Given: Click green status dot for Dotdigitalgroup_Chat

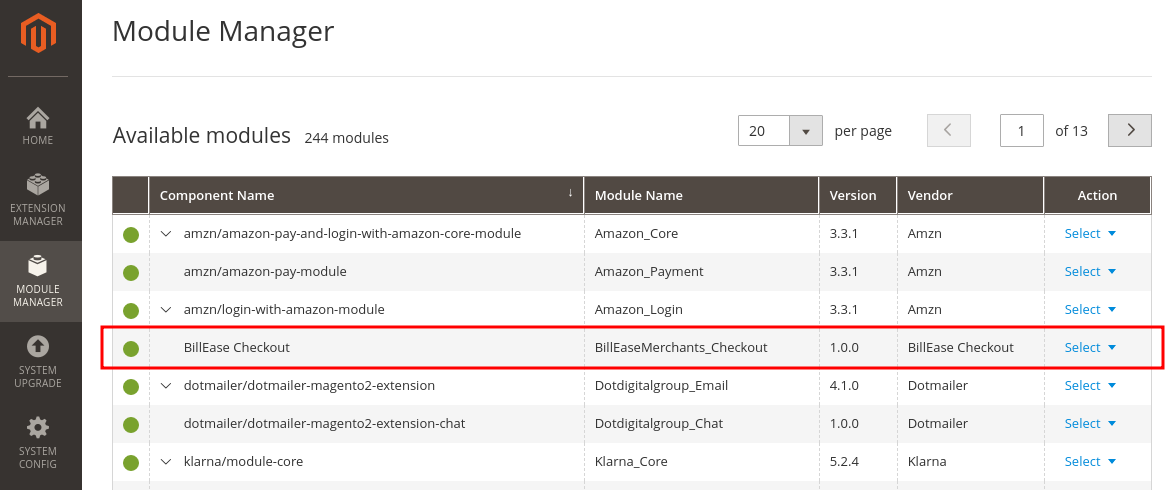Looking at the screenshot, I should (131, 424).
